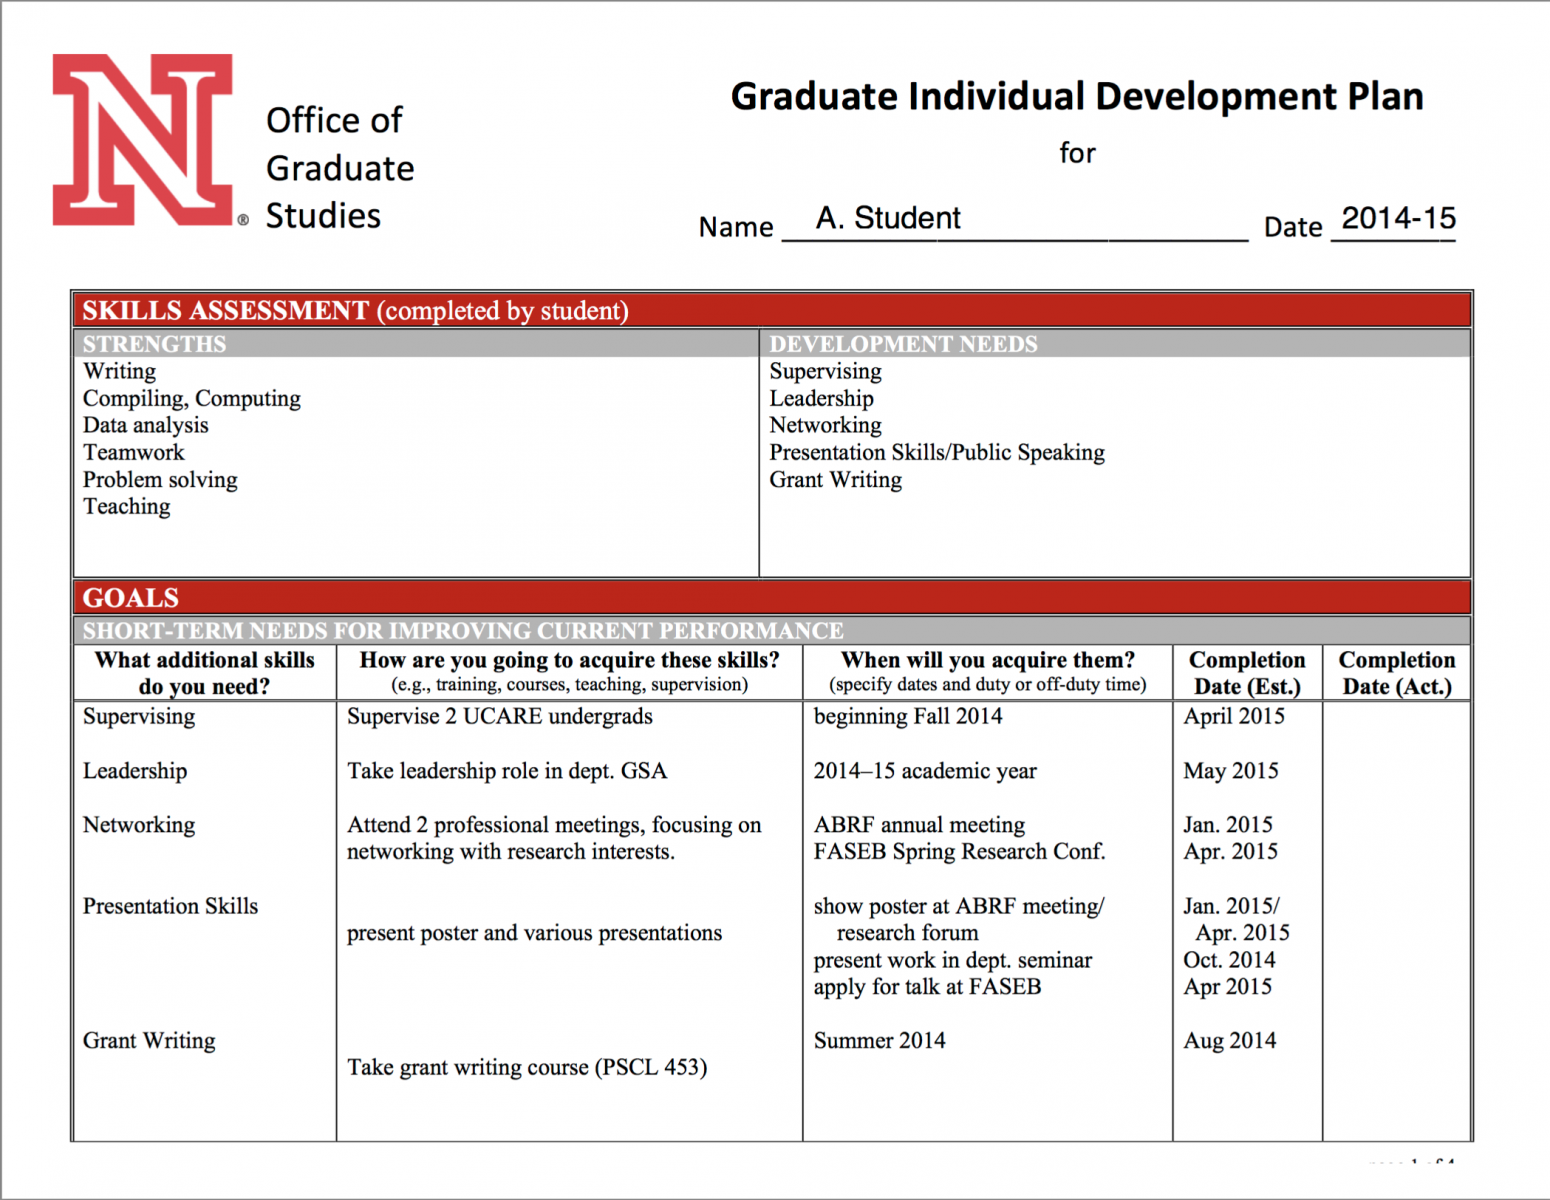Click 'Supervising' in the goals table
This screenshot has width=1550, height=1200.
click(x=139, y=716)
